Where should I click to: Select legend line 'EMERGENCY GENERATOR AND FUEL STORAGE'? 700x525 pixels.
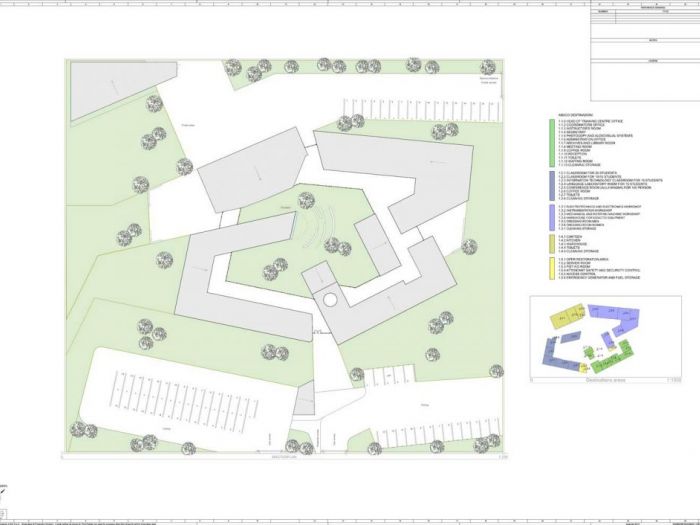(x=599, y=278)
